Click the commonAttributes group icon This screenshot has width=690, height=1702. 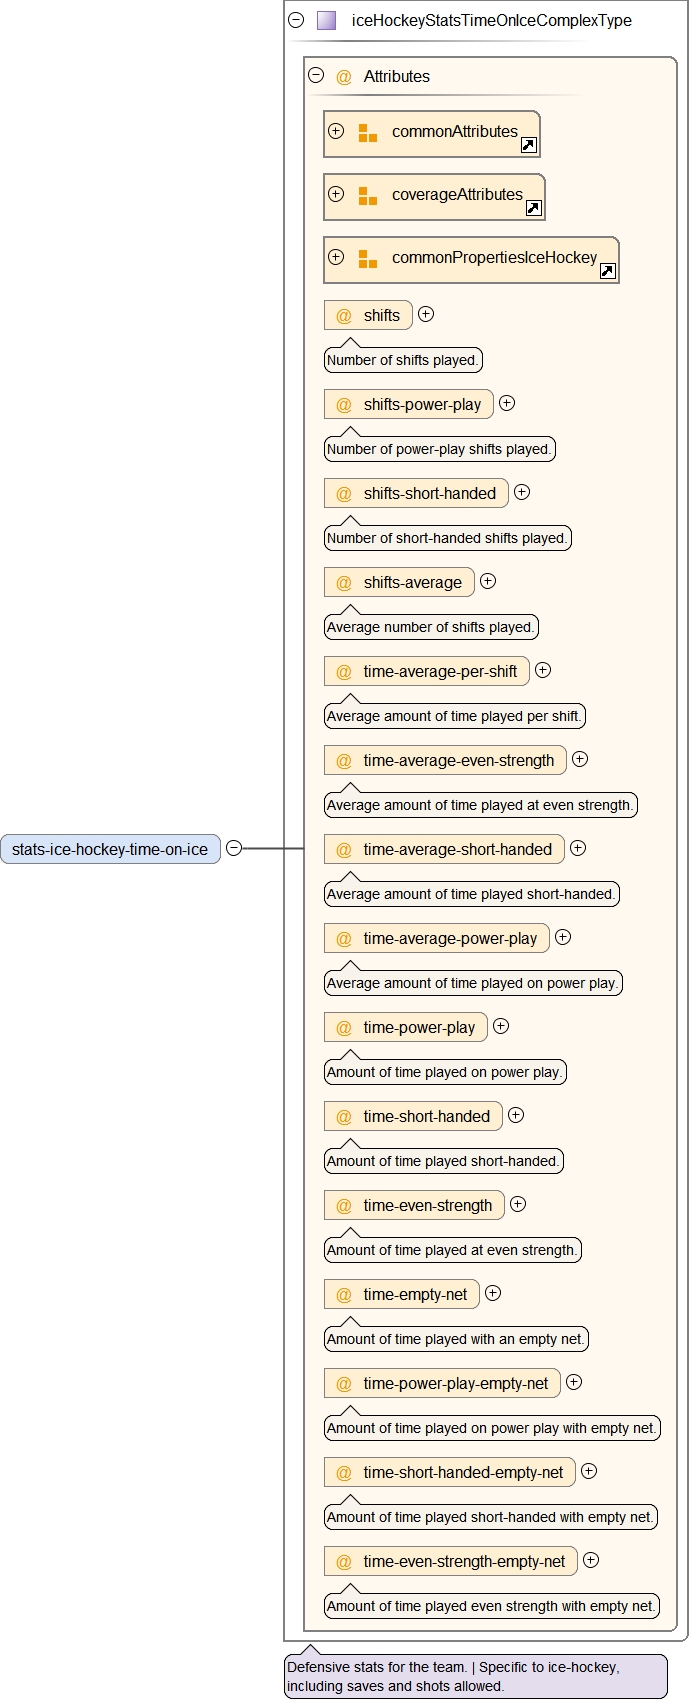pos(368,133)
